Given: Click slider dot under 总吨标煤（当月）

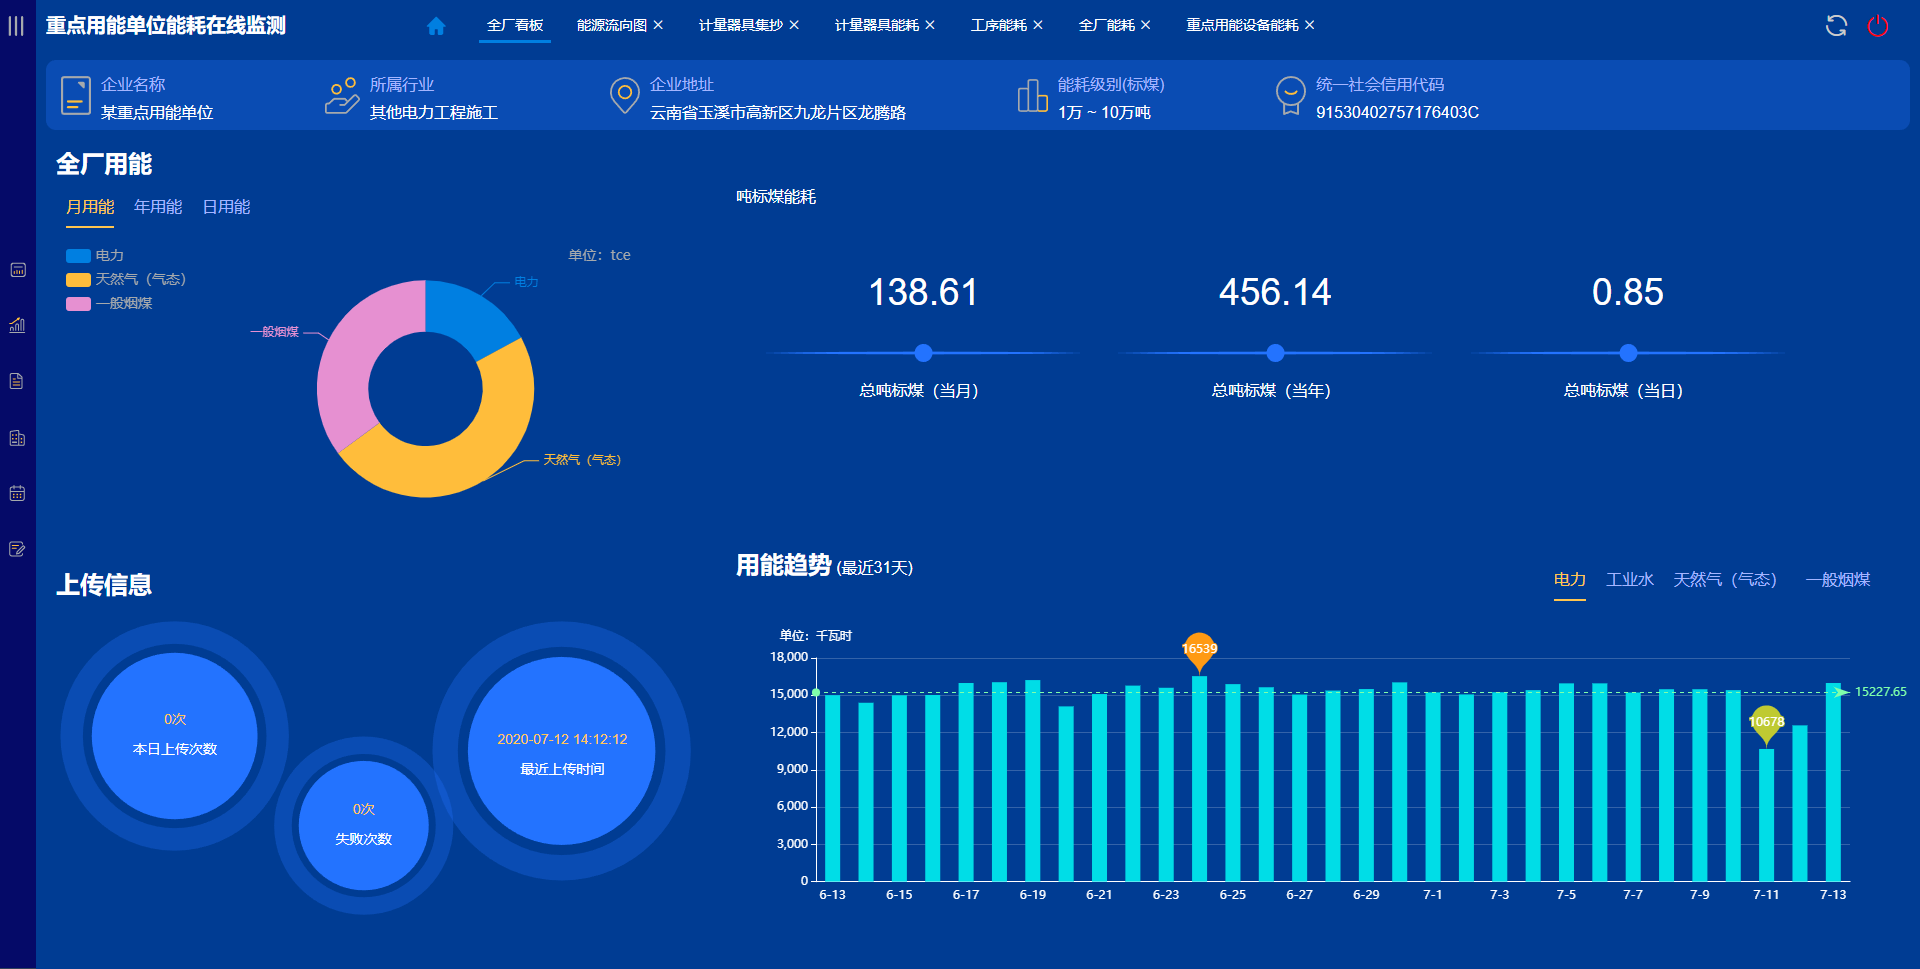Looking at the screenshot, I should pyautogui.click(x=923, y=353).
